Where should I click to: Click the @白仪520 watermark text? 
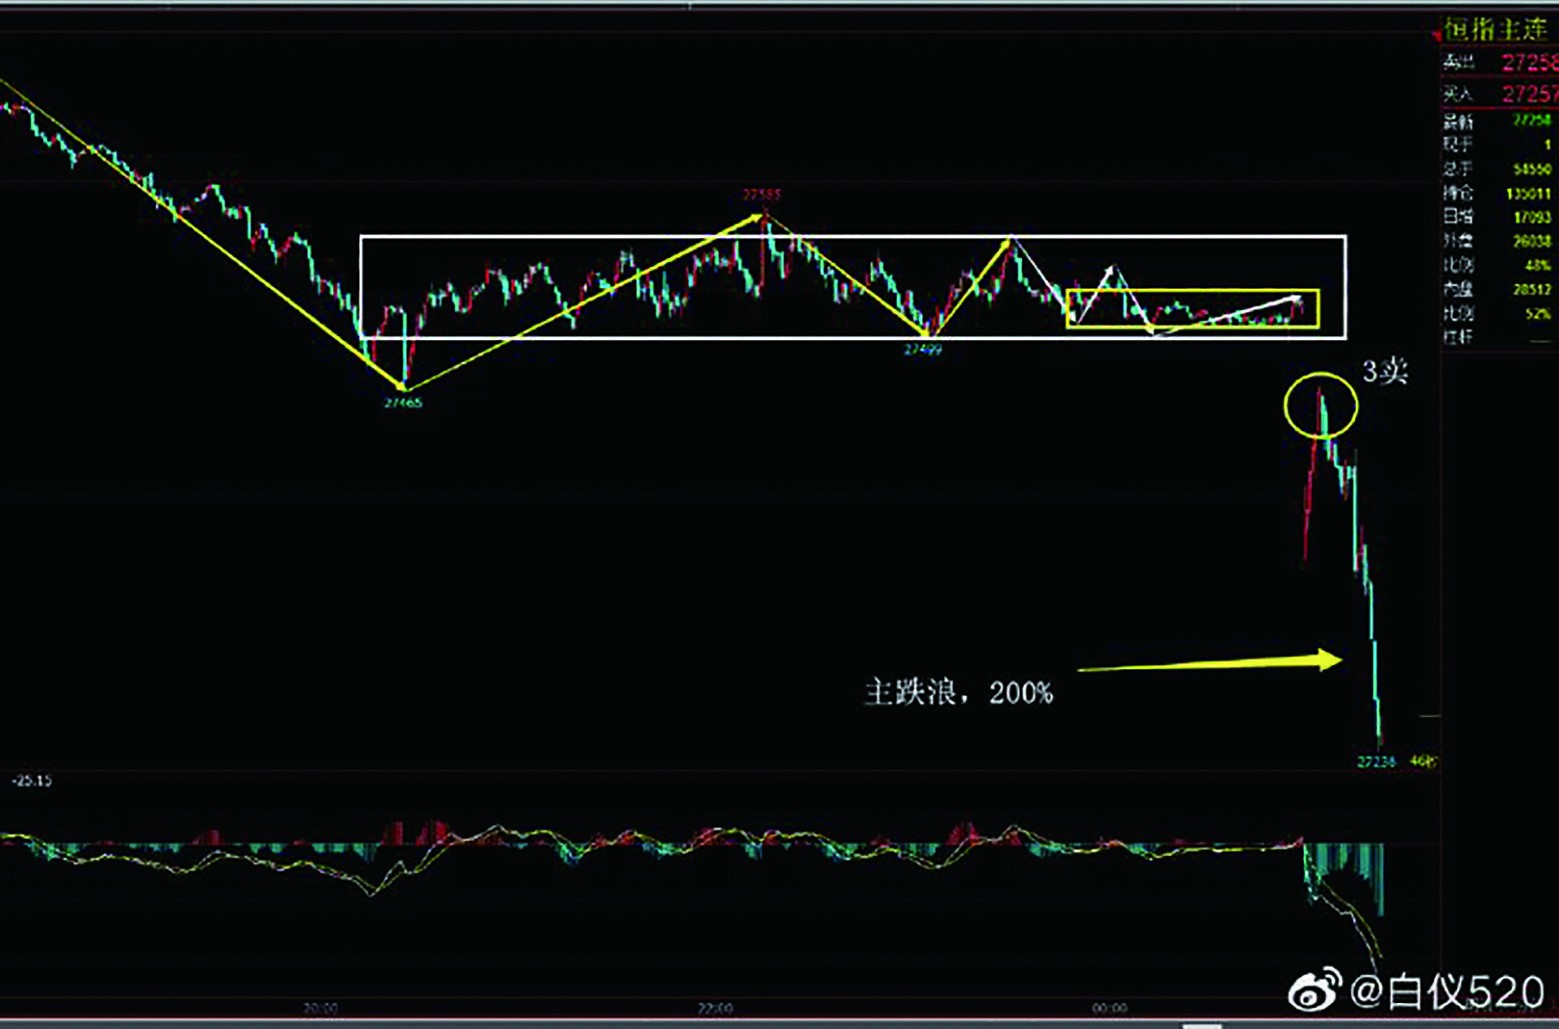pyautogui.click(x=1446, y=992)
